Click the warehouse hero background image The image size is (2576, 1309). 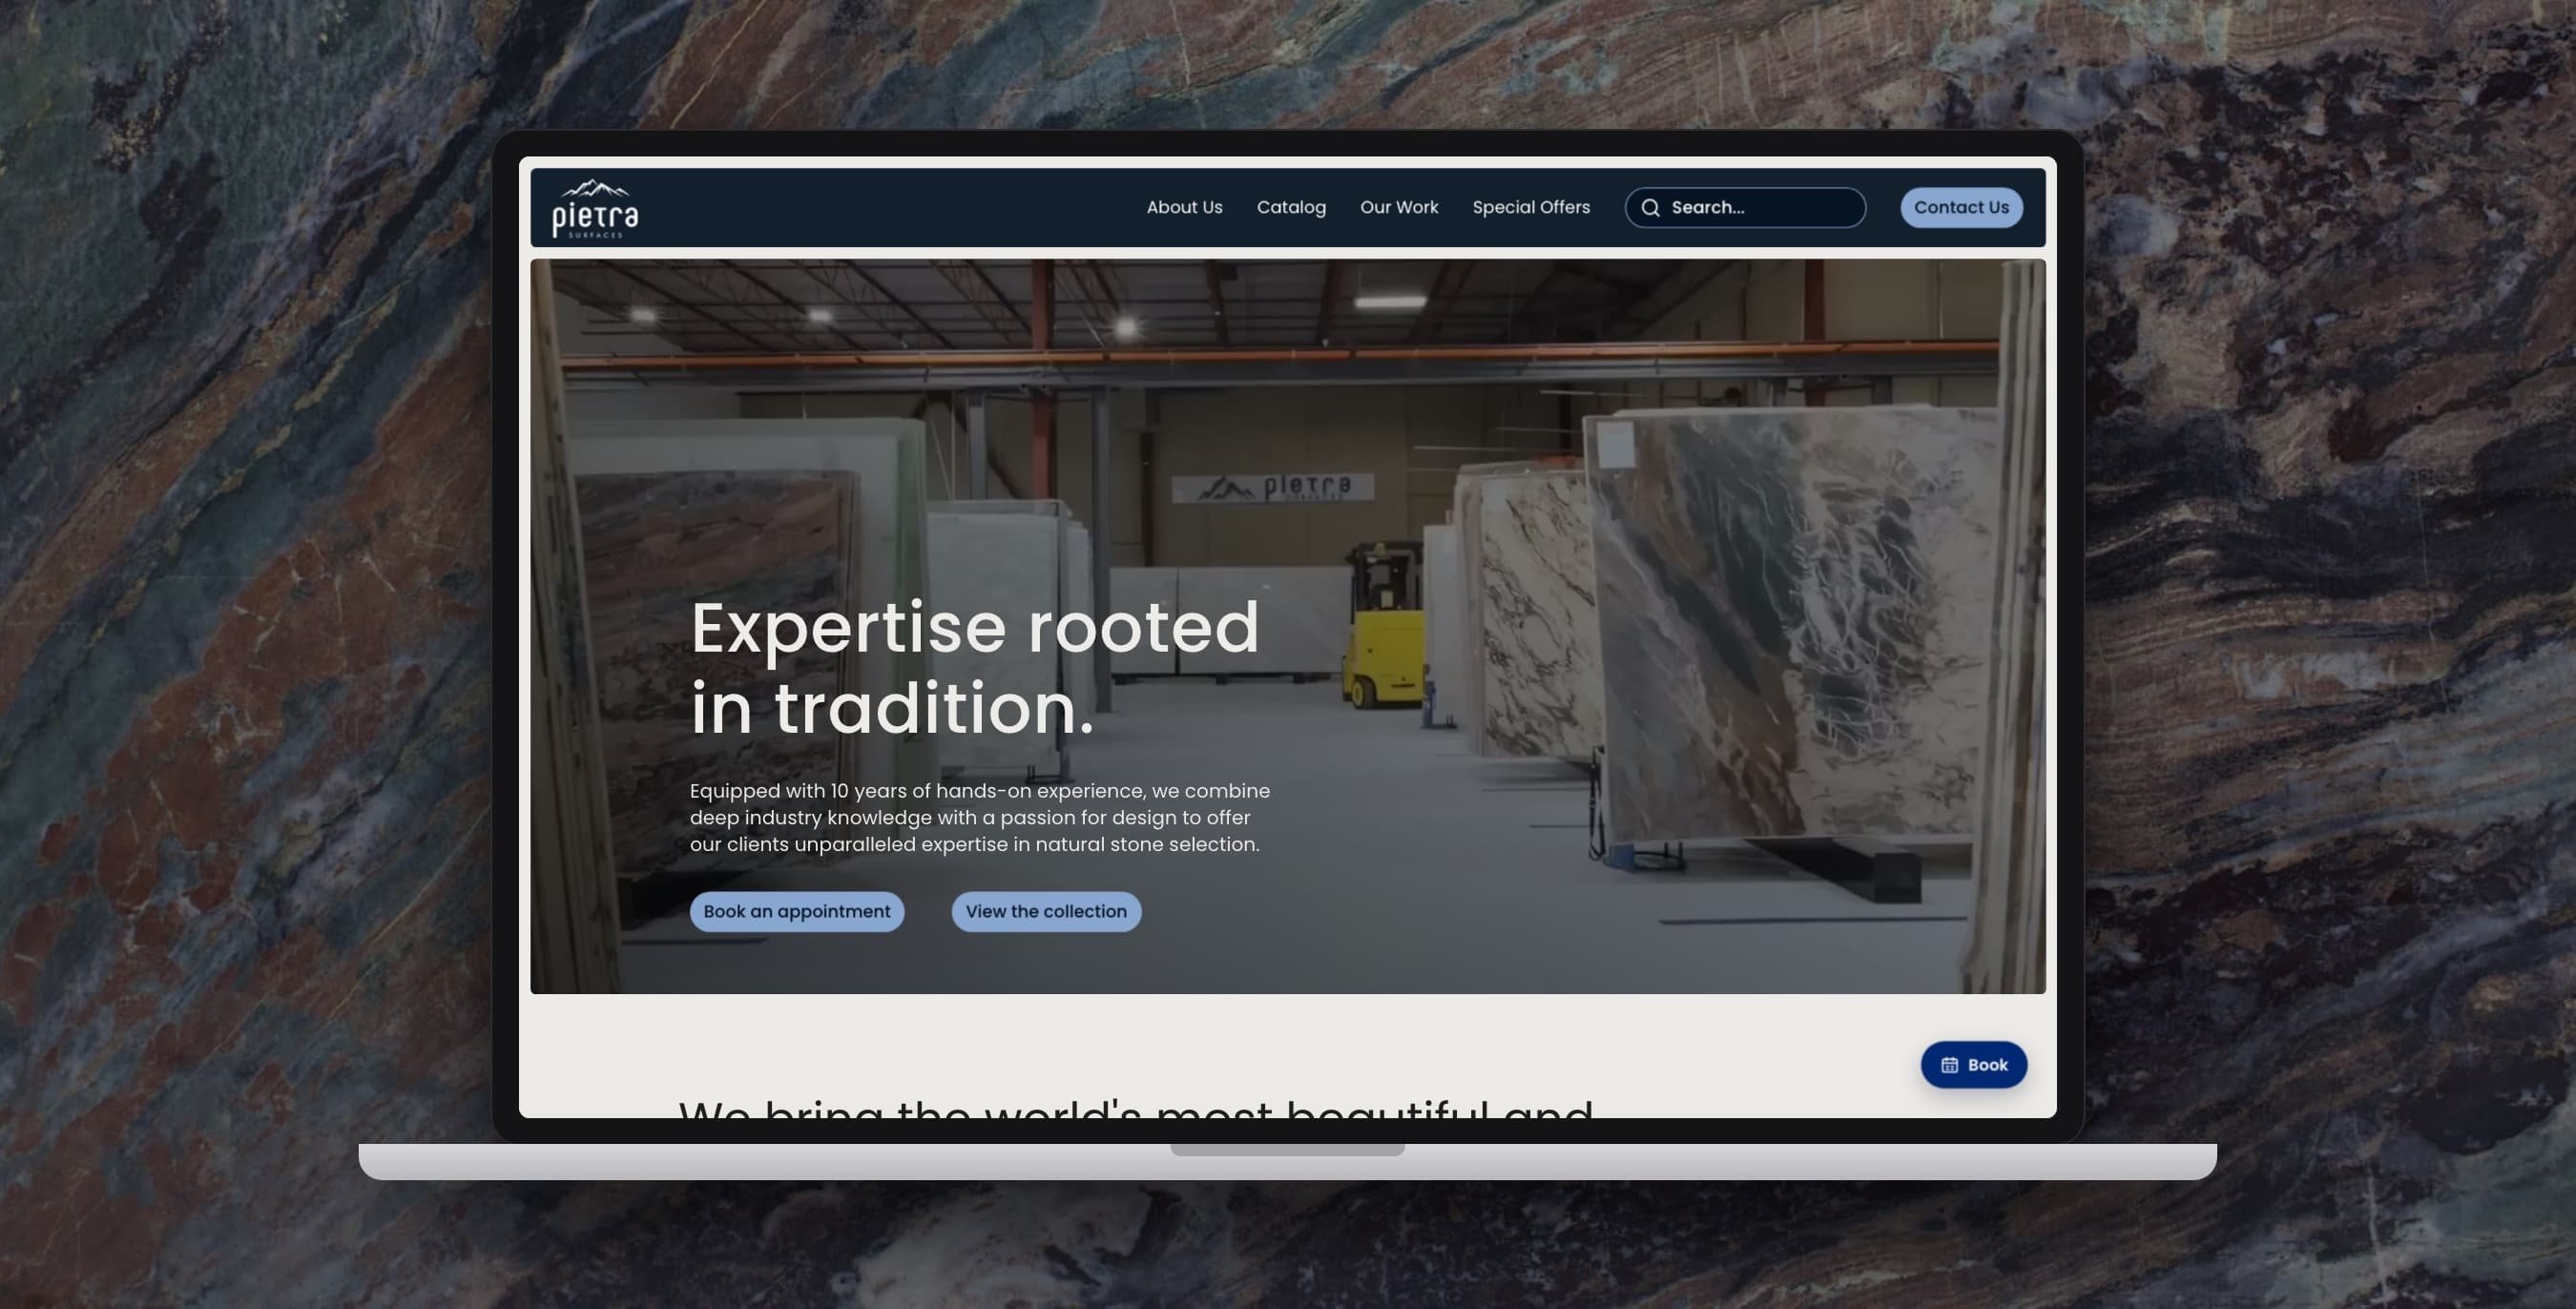(1288, 626)
